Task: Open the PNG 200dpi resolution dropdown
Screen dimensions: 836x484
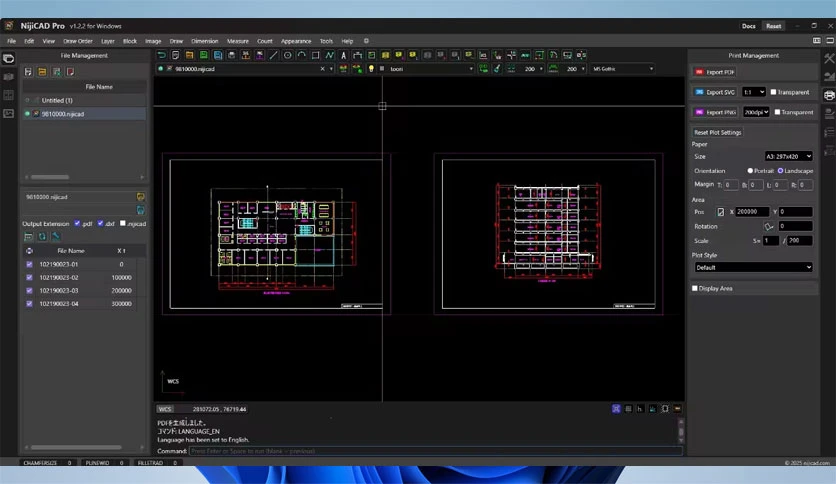Action: pos(756,112)
